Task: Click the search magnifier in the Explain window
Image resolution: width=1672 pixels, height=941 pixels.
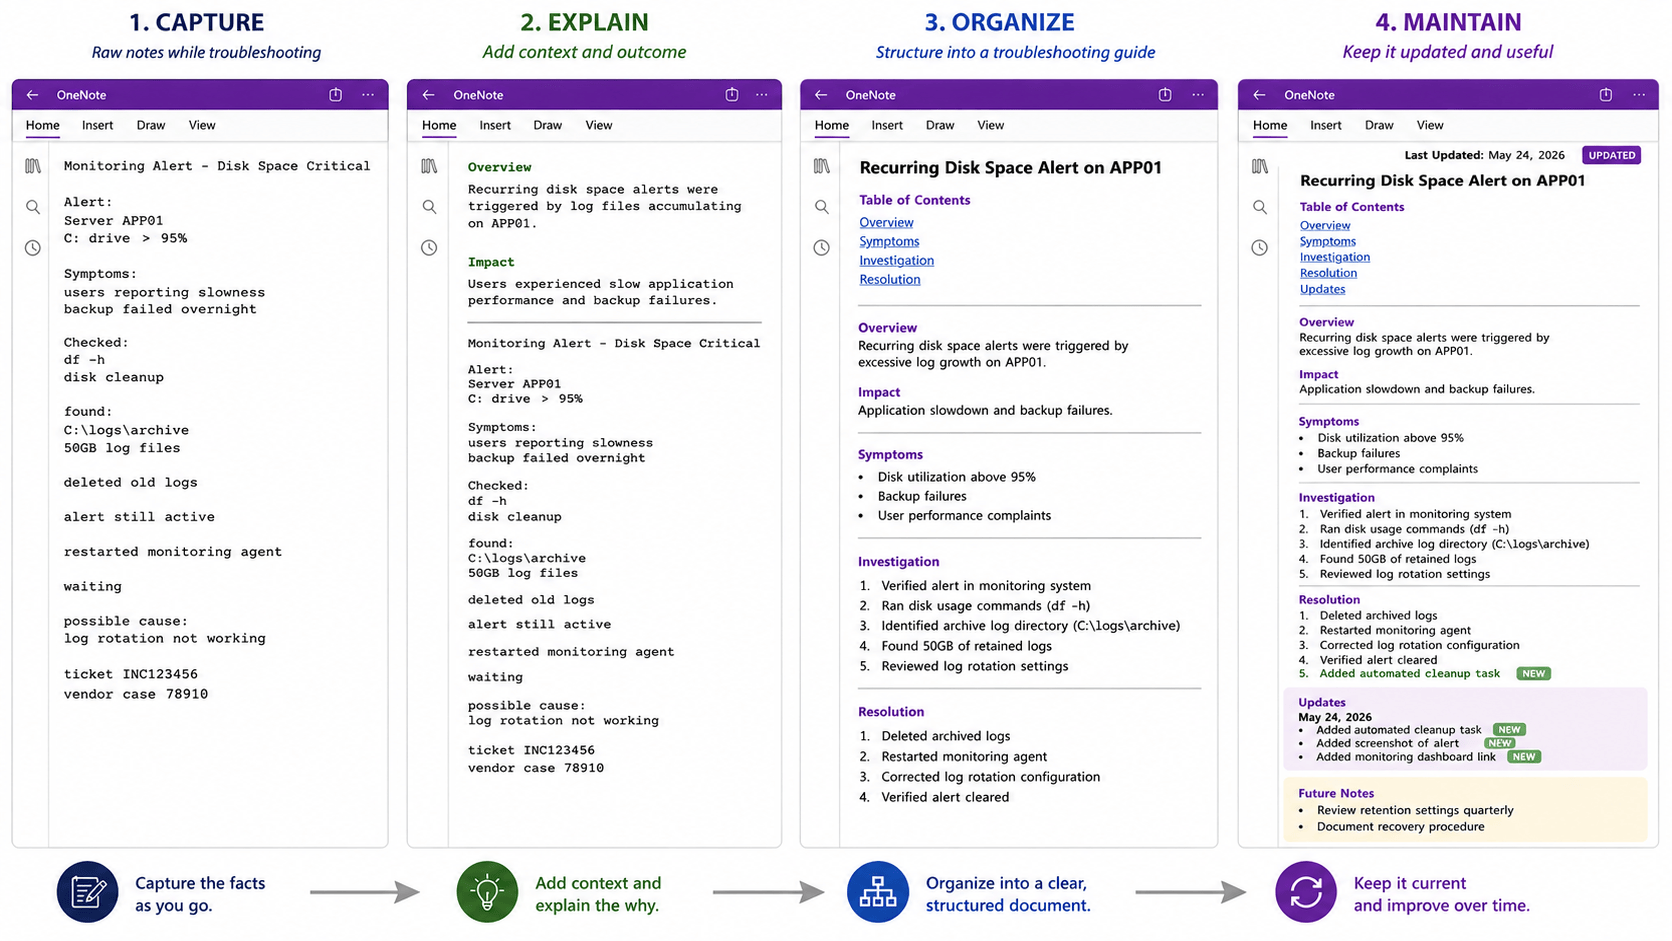Action: [429, 207]
